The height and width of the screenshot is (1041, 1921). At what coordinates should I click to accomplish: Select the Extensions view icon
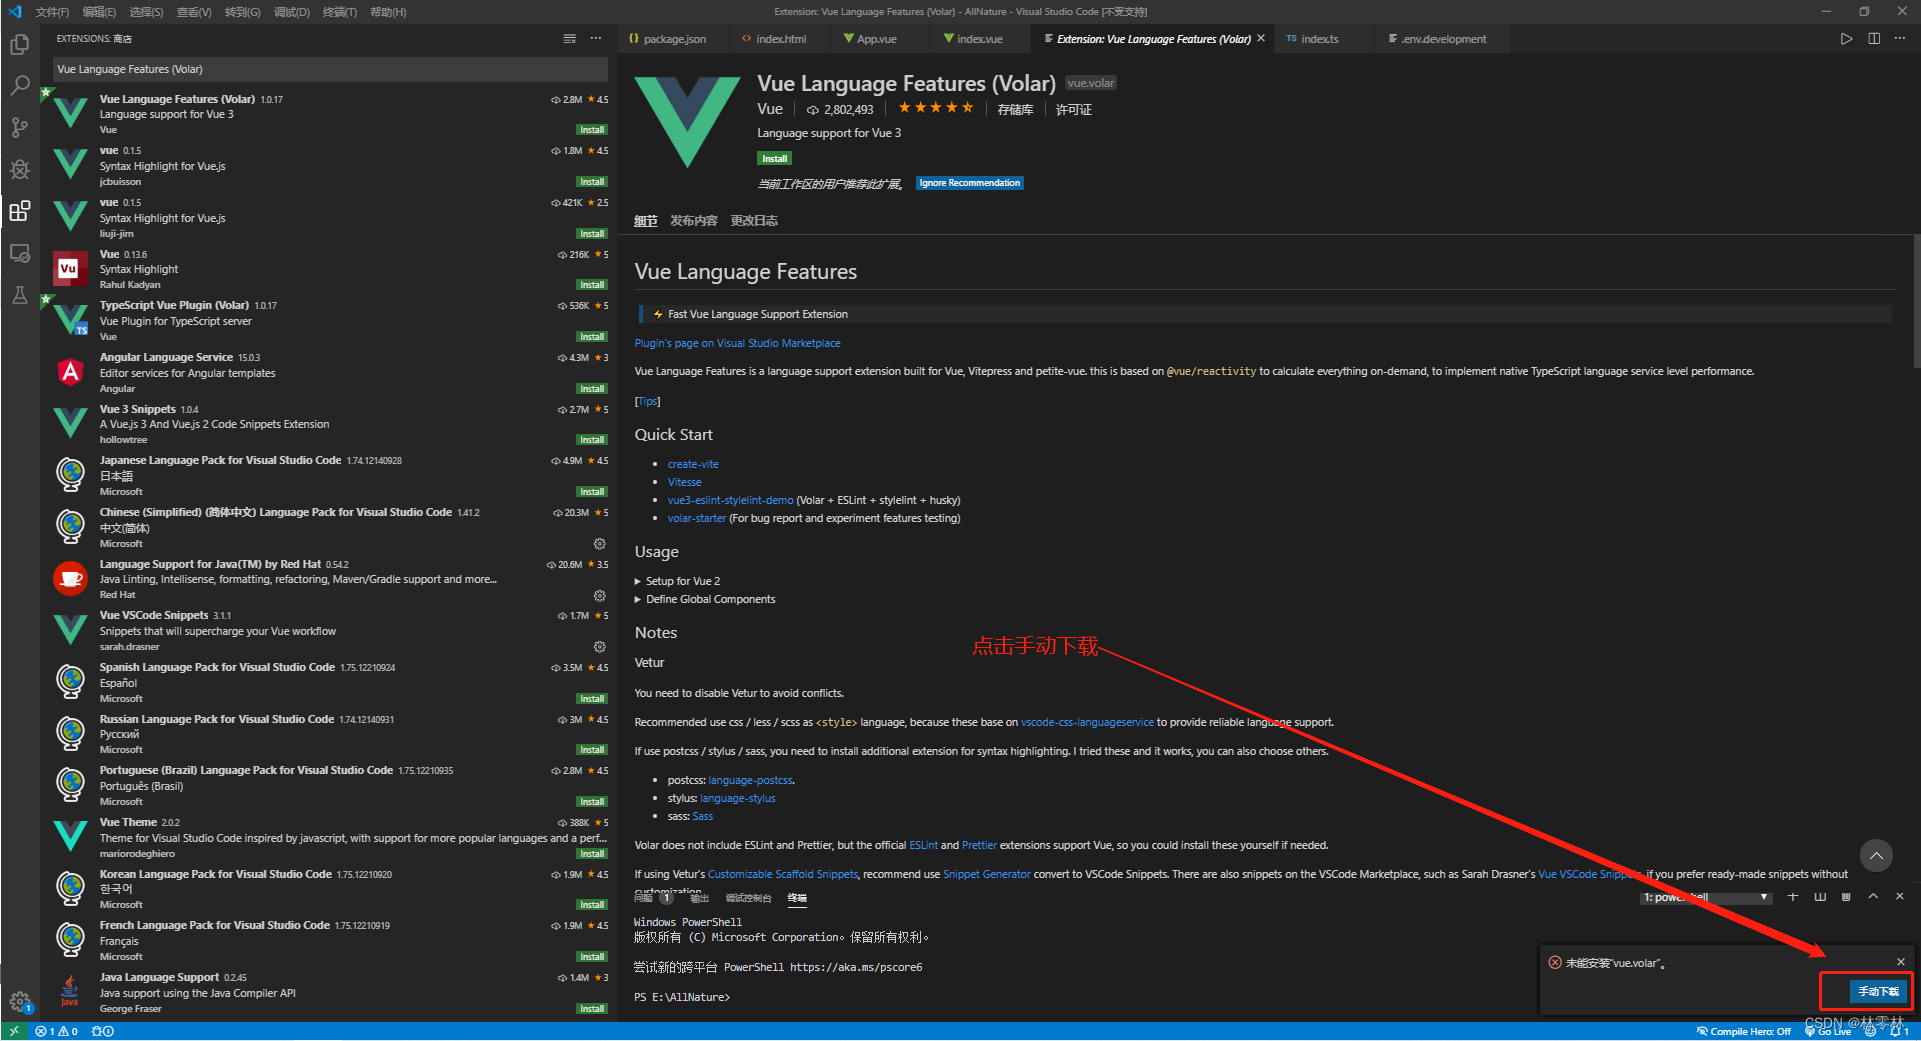[x=19, y=211]
